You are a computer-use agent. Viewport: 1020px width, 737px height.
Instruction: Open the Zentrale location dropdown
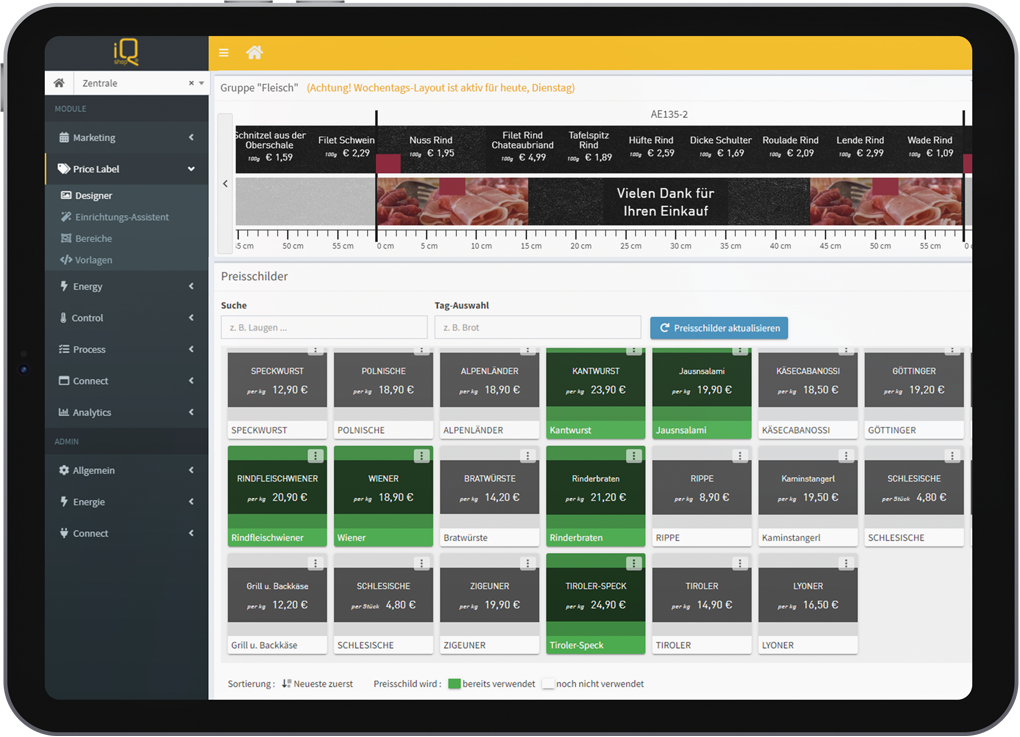(x=201, y=83)
